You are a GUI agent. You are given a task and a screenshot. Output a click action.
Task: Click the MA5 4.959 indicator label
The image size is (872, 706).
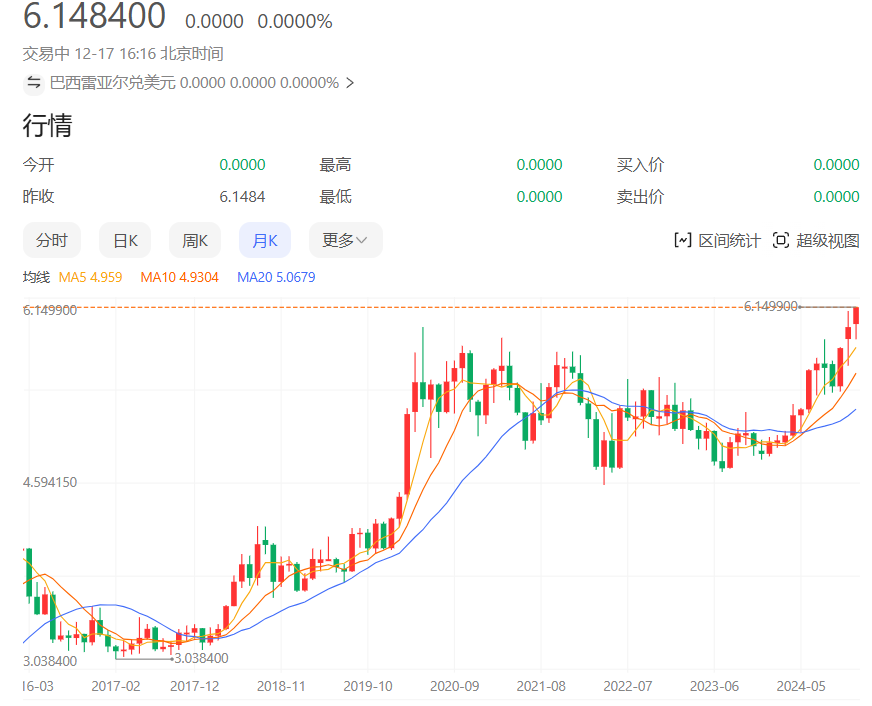pyautogui.click(x=90, y=277)
